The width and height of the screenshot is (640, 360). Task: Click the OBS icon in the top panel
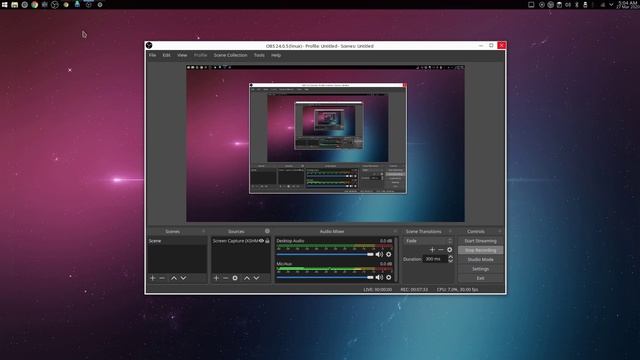55,5
